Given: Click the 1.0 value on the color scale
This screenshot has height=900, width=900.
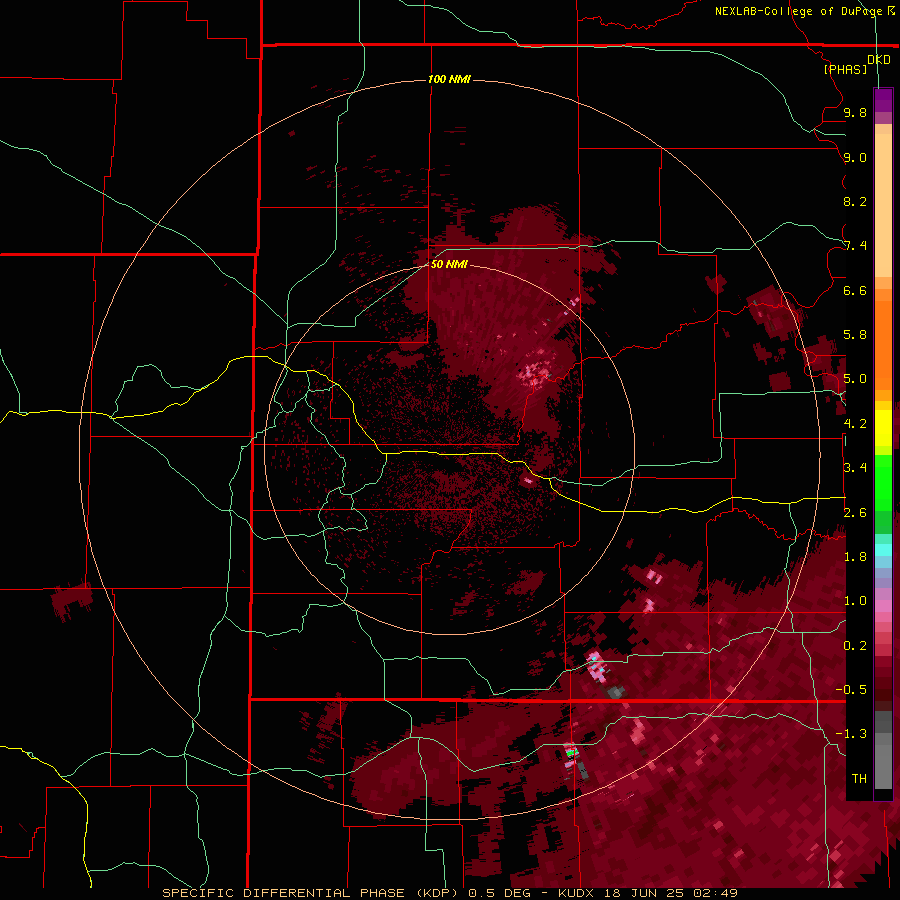Looking at the screenshot, I should coord(855,601).
